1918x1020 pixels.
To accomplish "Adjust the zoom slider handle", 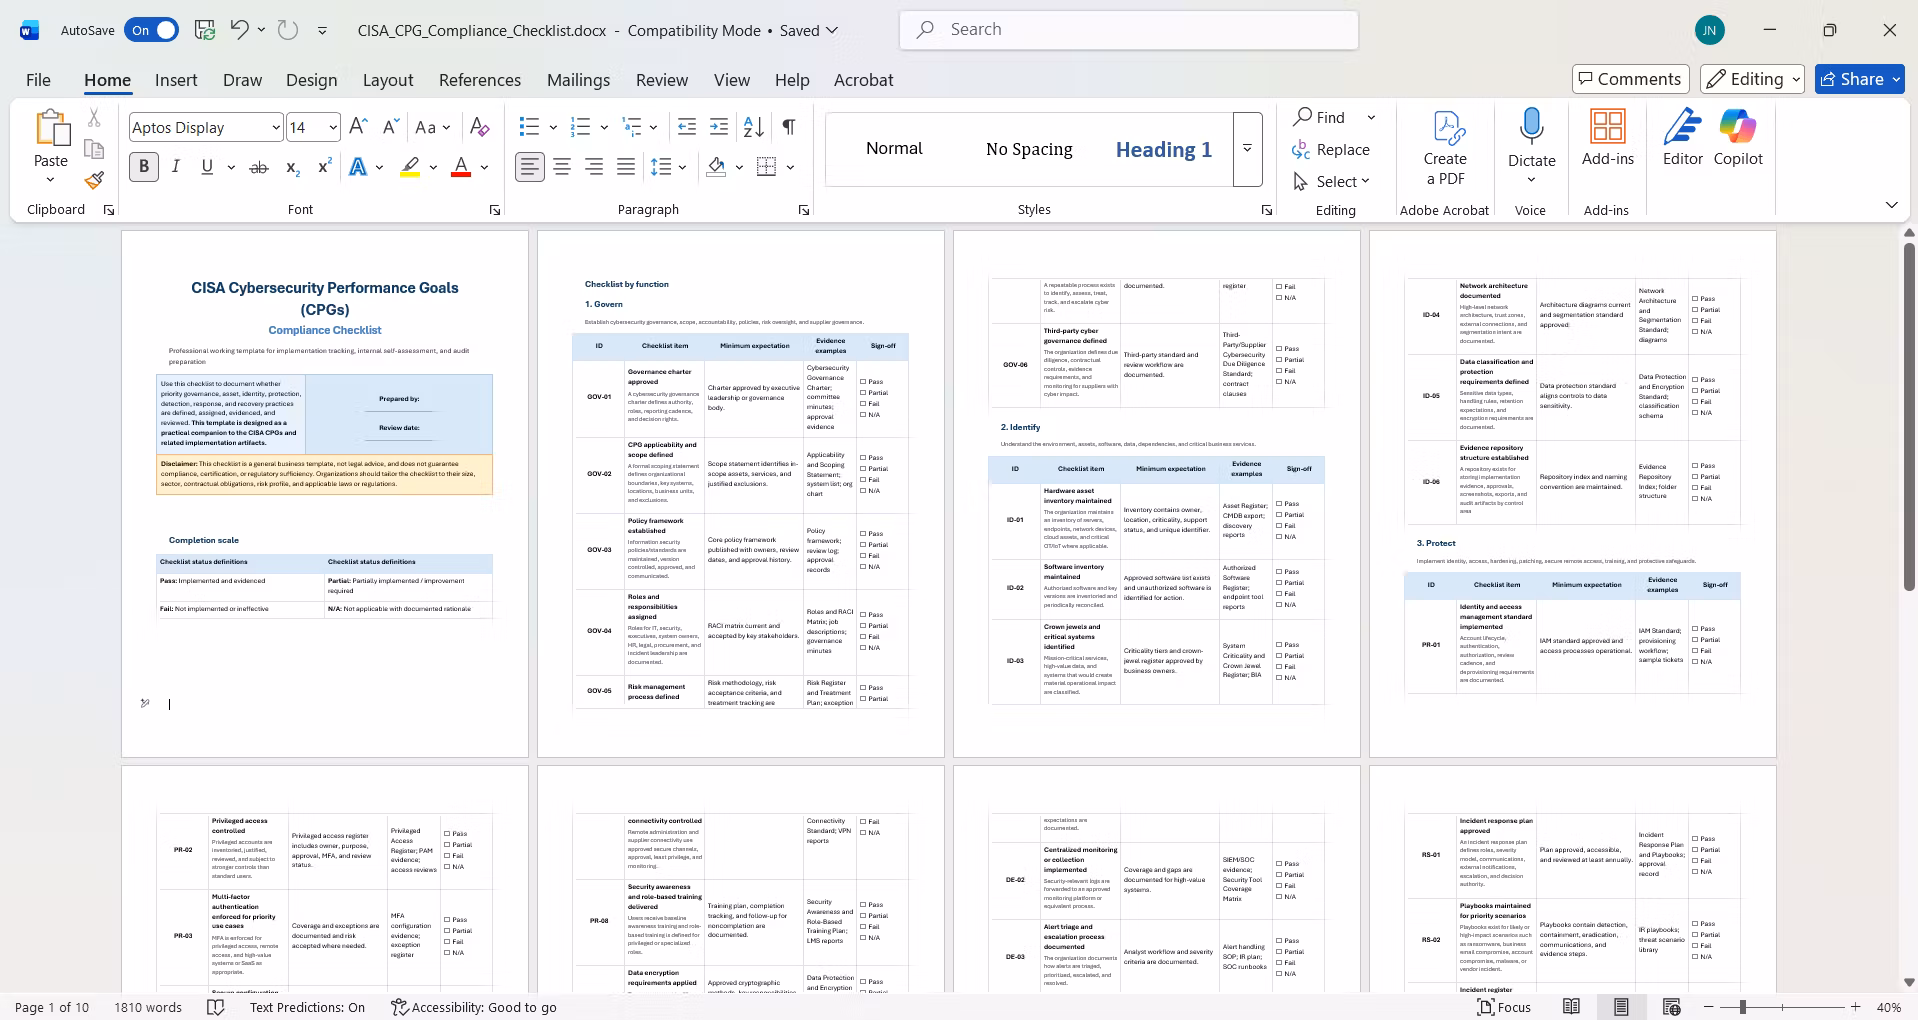I will pyautogui.click(x=1742, y=1007).
